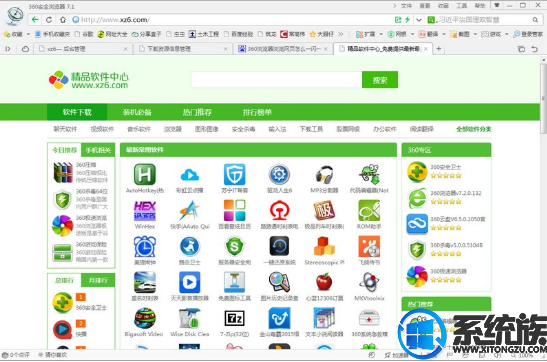The height and width of the screenshot is (362, 547).
Task: Open the Bigasoft Video icon
Action: tap(145, 318)
